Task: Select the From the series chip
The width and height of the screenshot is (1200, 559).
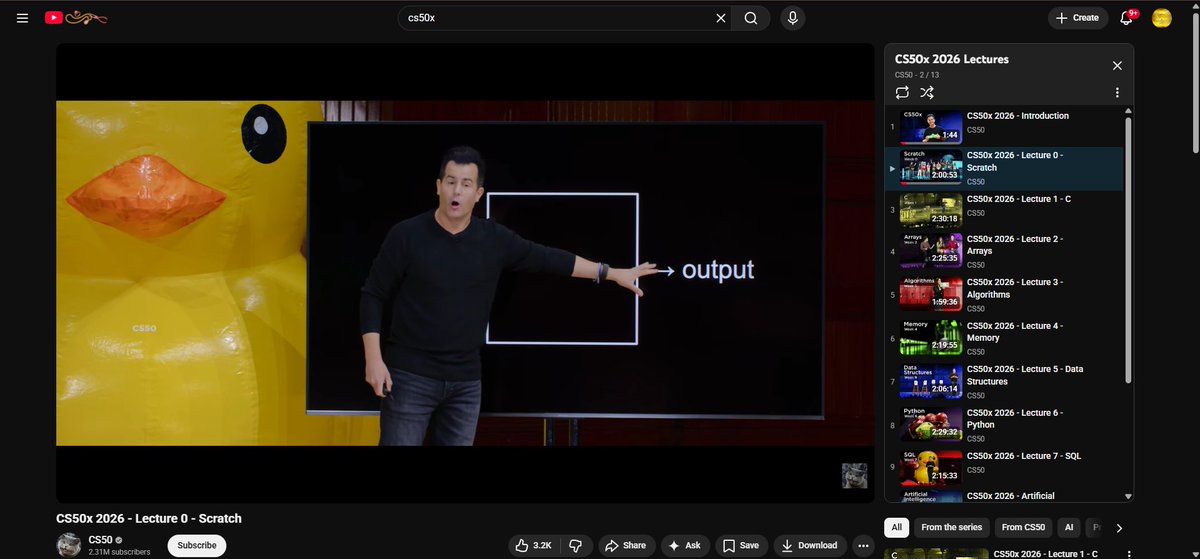Action: click(x=952, y=527)
